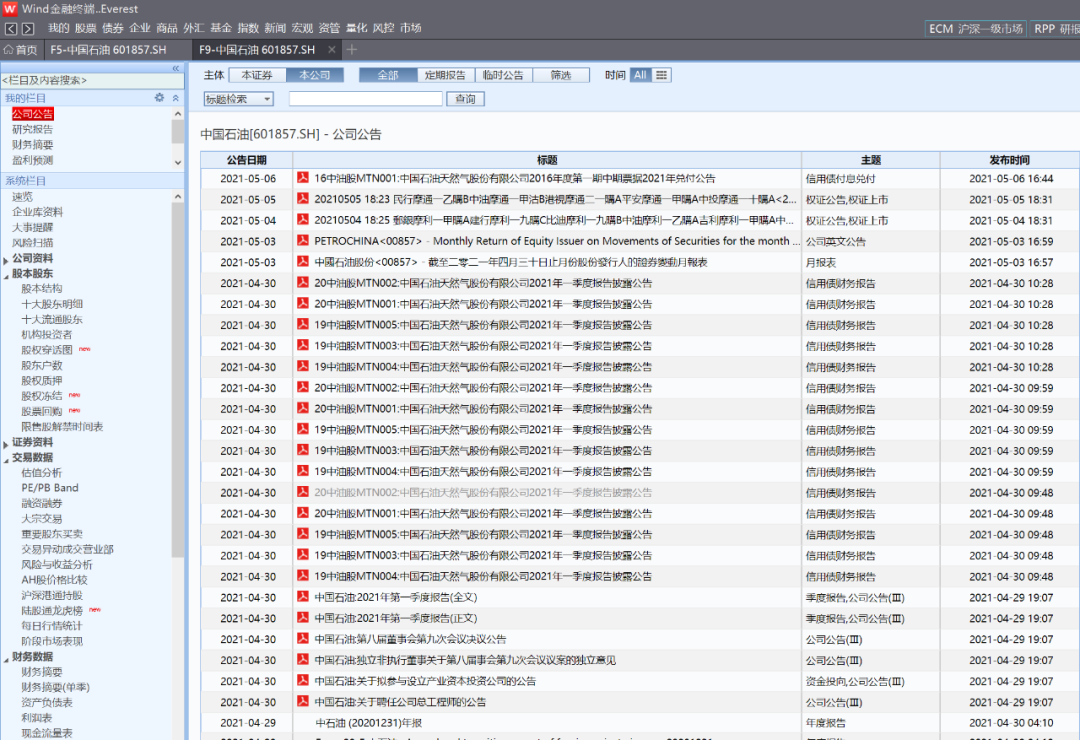Open 公司公告 in 我的栏目
1080x740 pixels.
(x=32, y=114)
